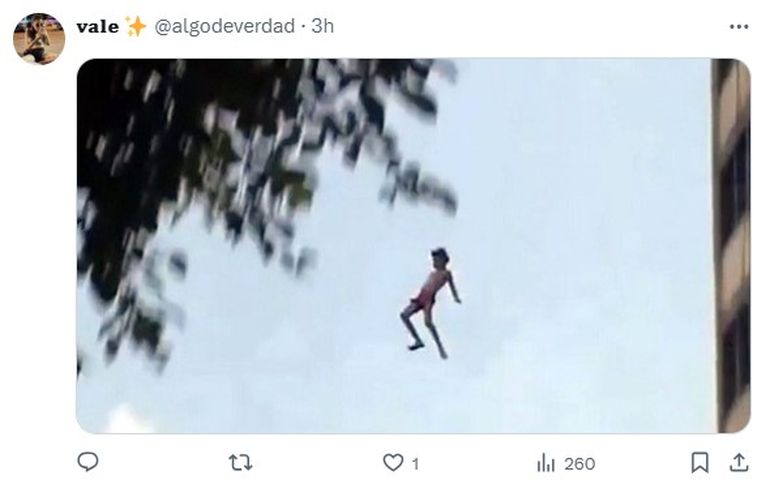Open the tweet via the 3h timestamp

tap(323, 26)
